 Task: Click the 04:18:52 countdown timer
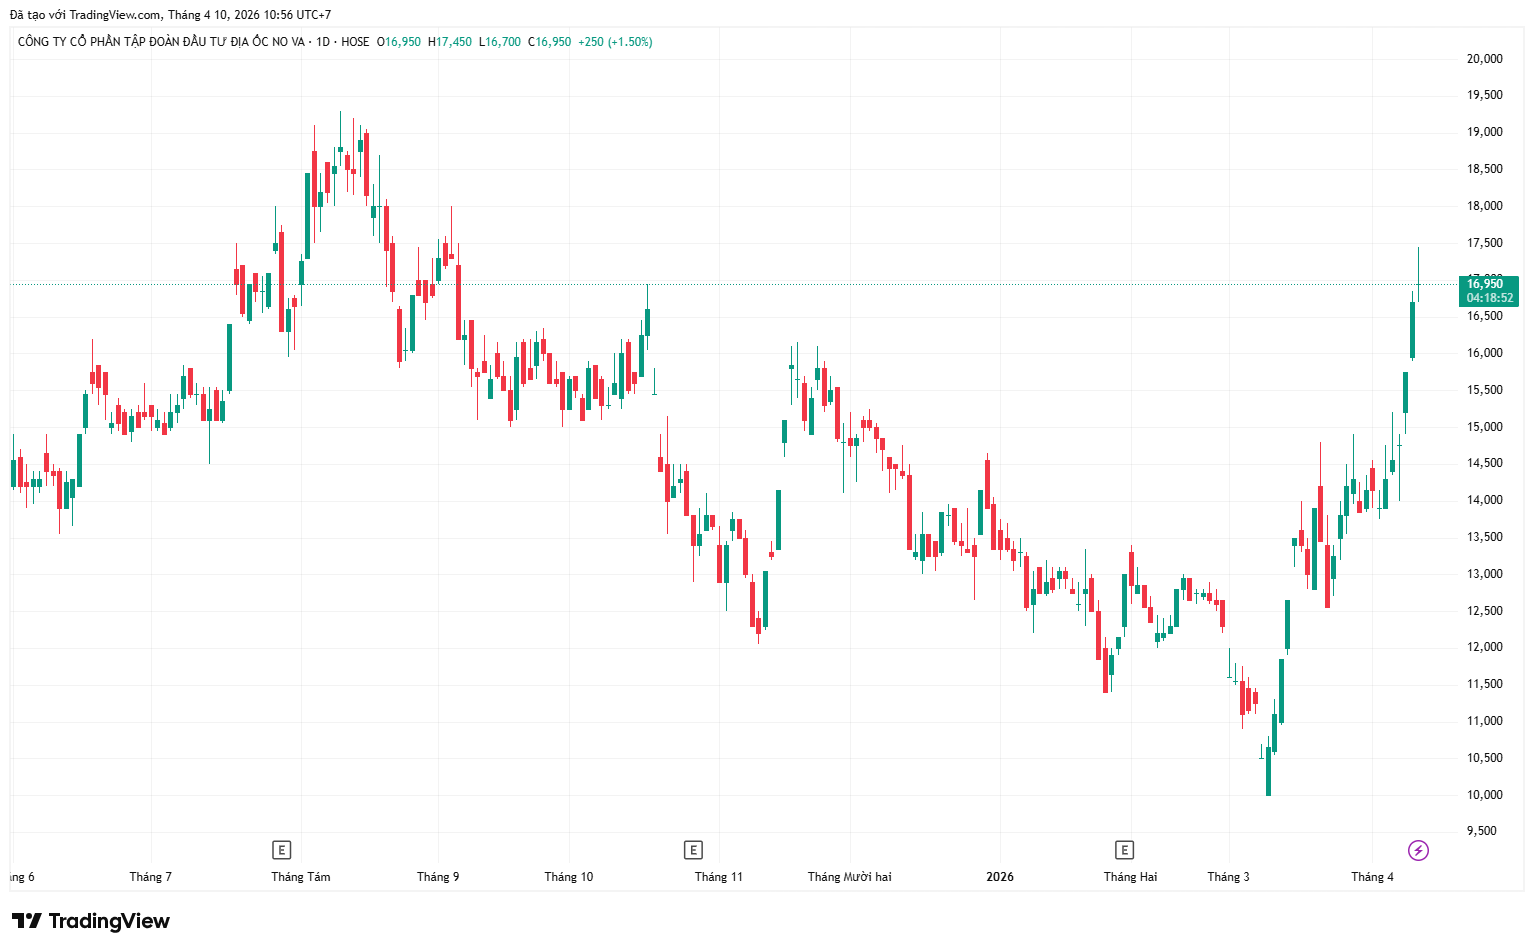click(x=1489, y=298)
